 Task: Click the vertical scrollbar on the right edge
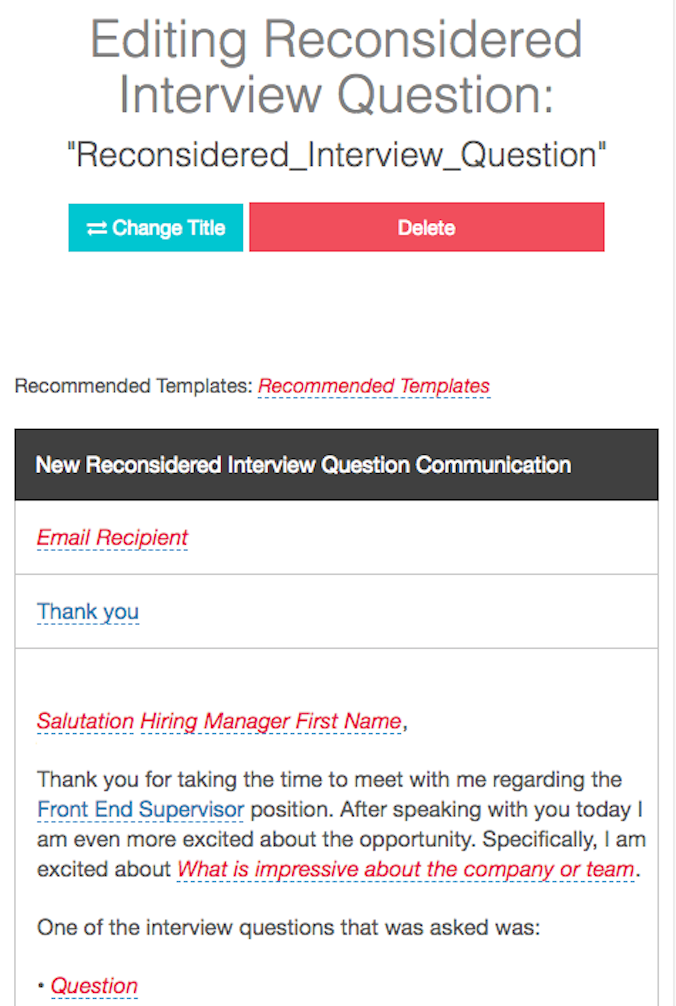click(x=674, y=500)
